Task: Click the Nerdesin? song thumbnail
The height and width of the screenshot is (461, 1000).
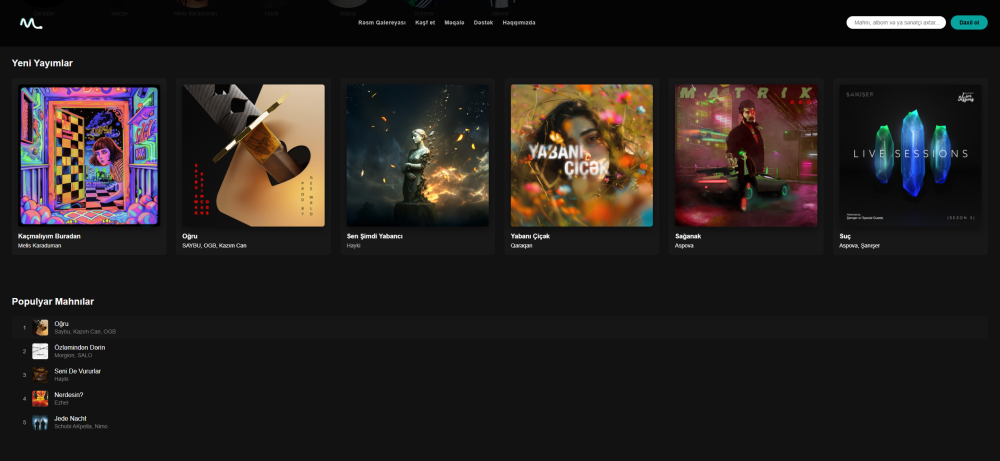Action: tap(40, 399)
